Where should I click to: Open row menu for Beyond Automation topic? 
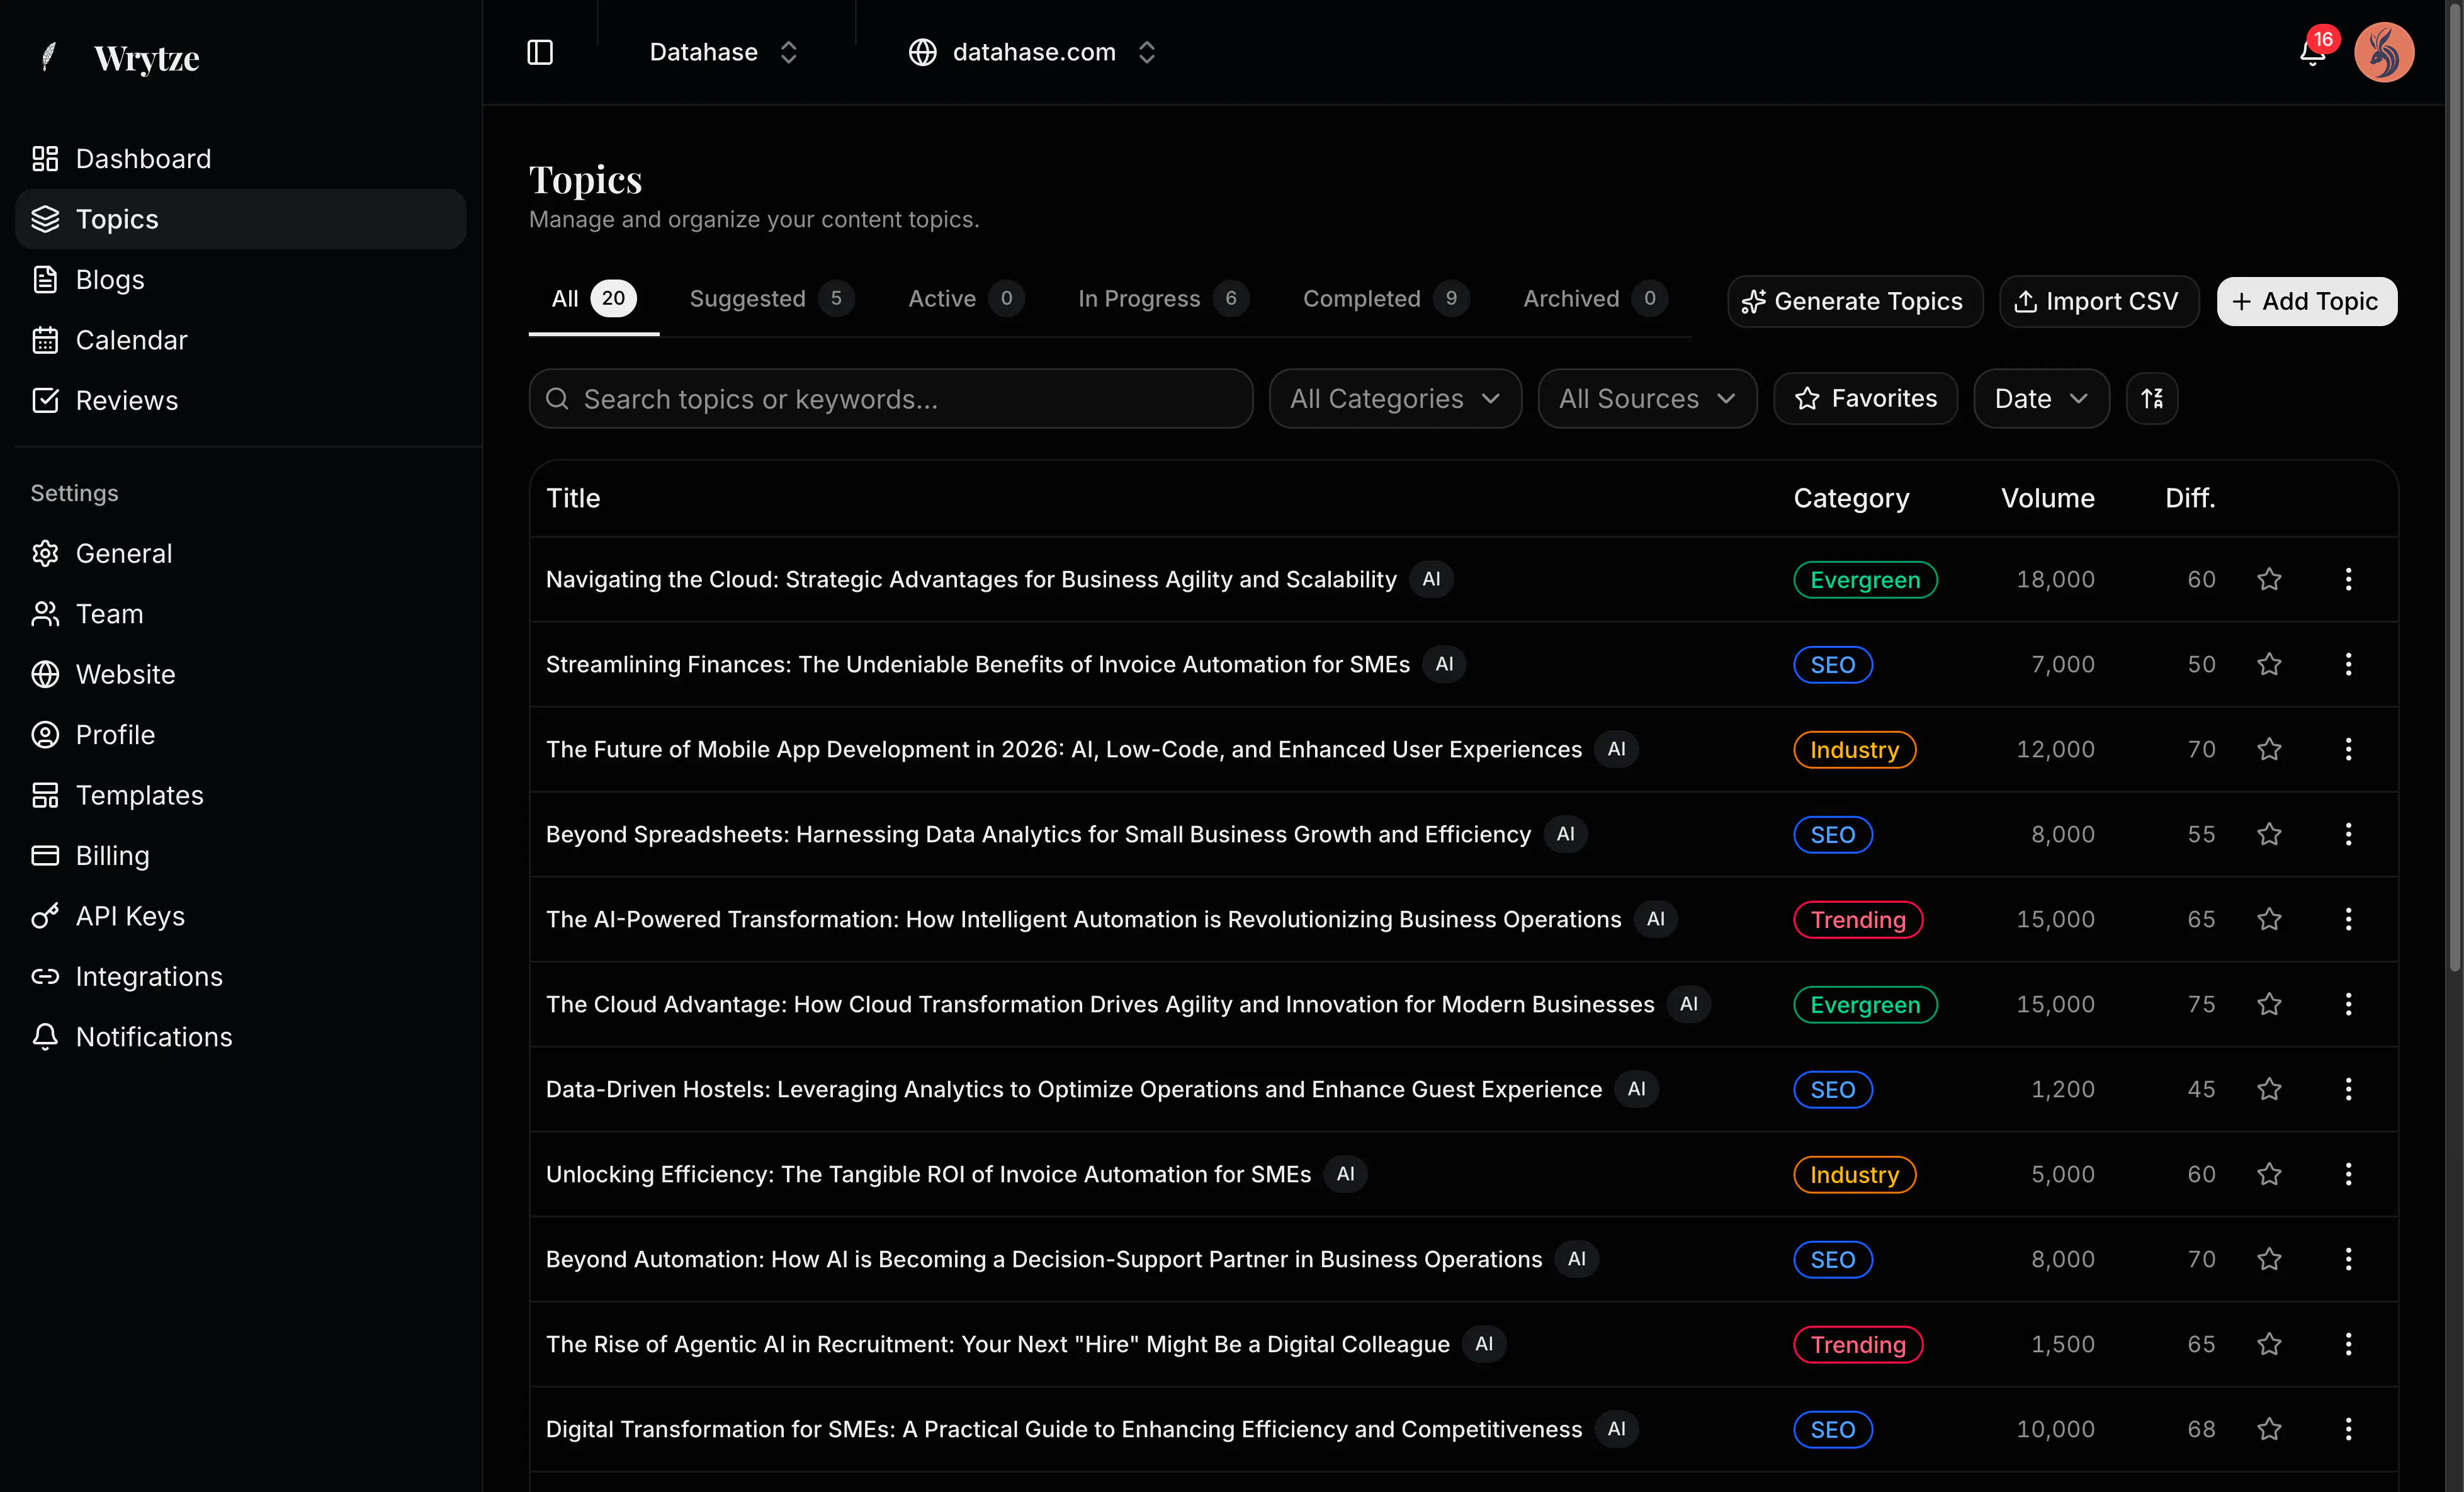[2348, 1260]
